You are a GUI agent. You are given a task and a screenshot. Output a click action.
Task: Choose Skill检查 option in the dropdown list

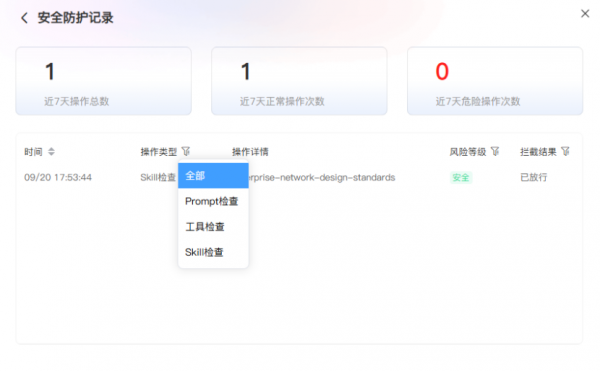pos(213,252)
